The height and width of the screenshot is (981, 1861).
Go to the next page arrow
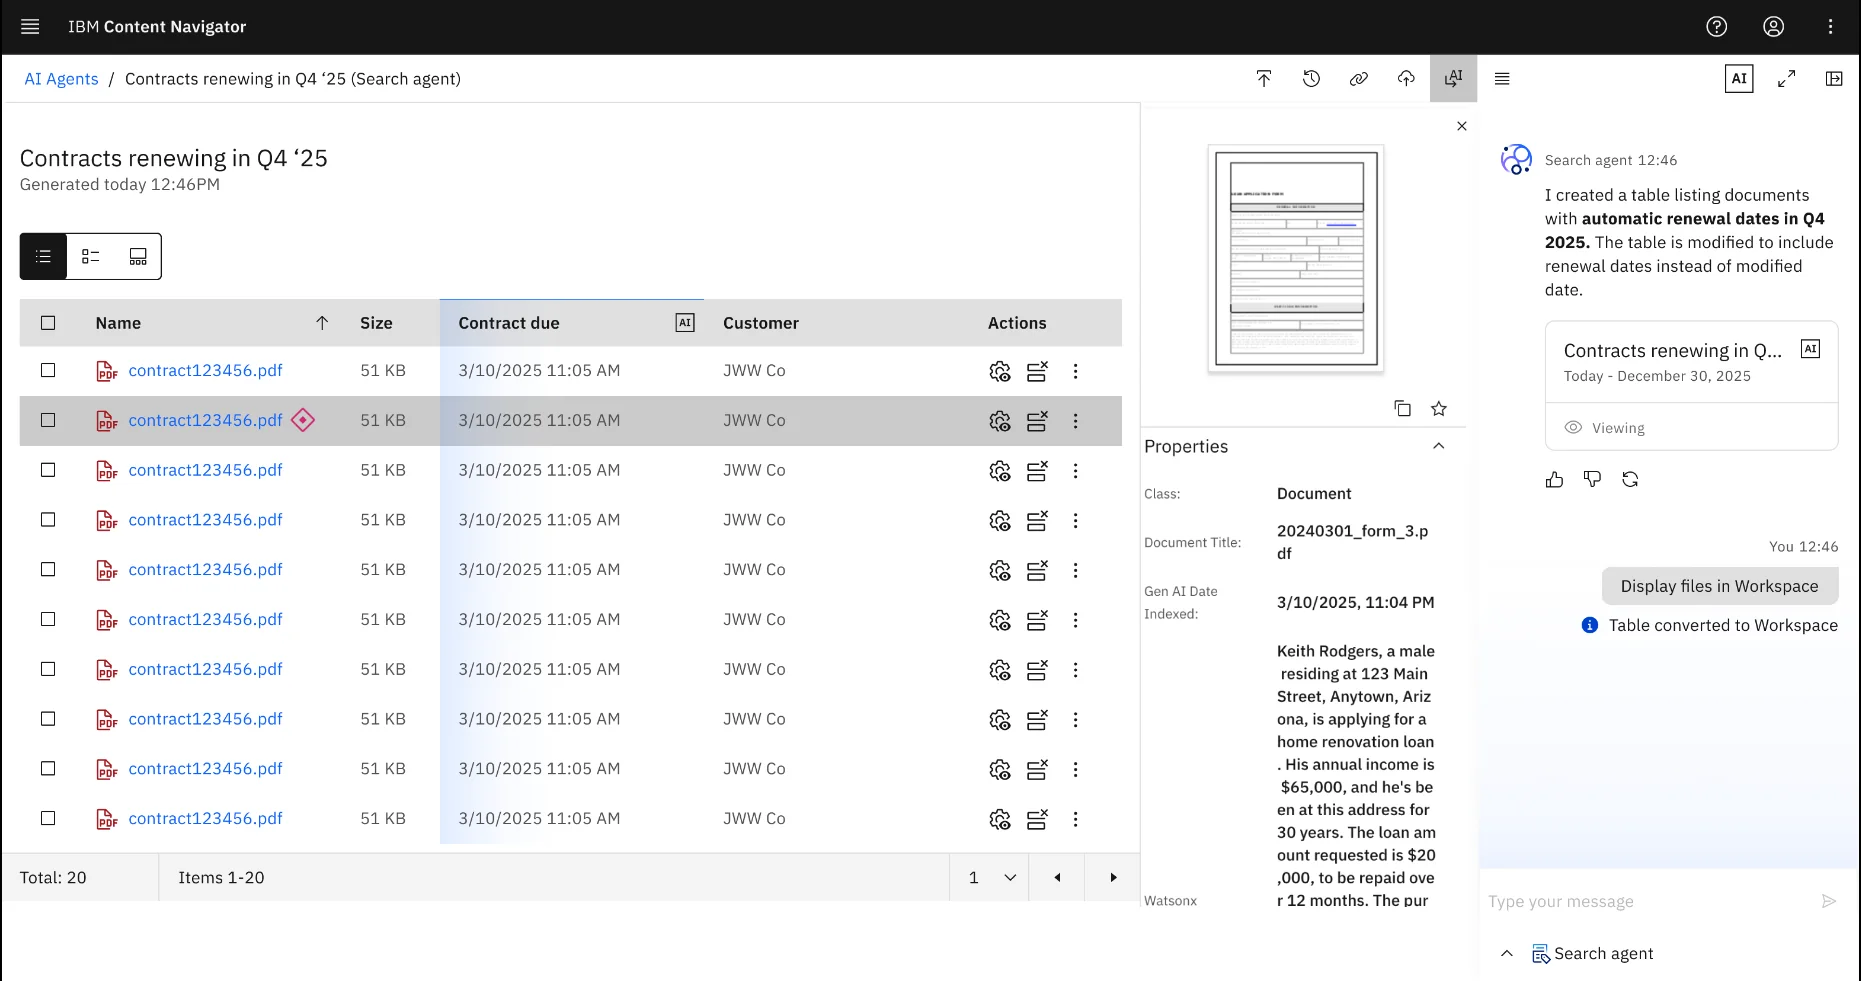pyautogui.click(x=1113, y=877)
